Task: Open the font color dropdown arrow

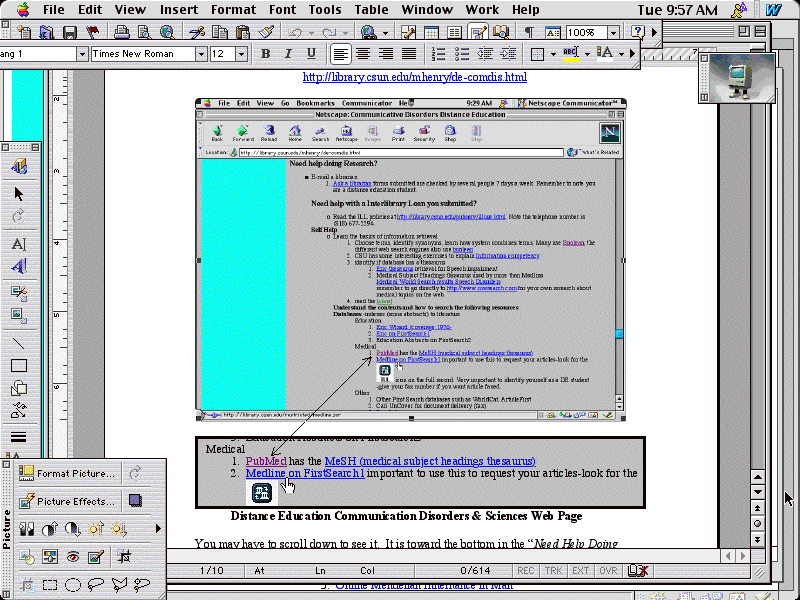Action: tap(621, 54)
